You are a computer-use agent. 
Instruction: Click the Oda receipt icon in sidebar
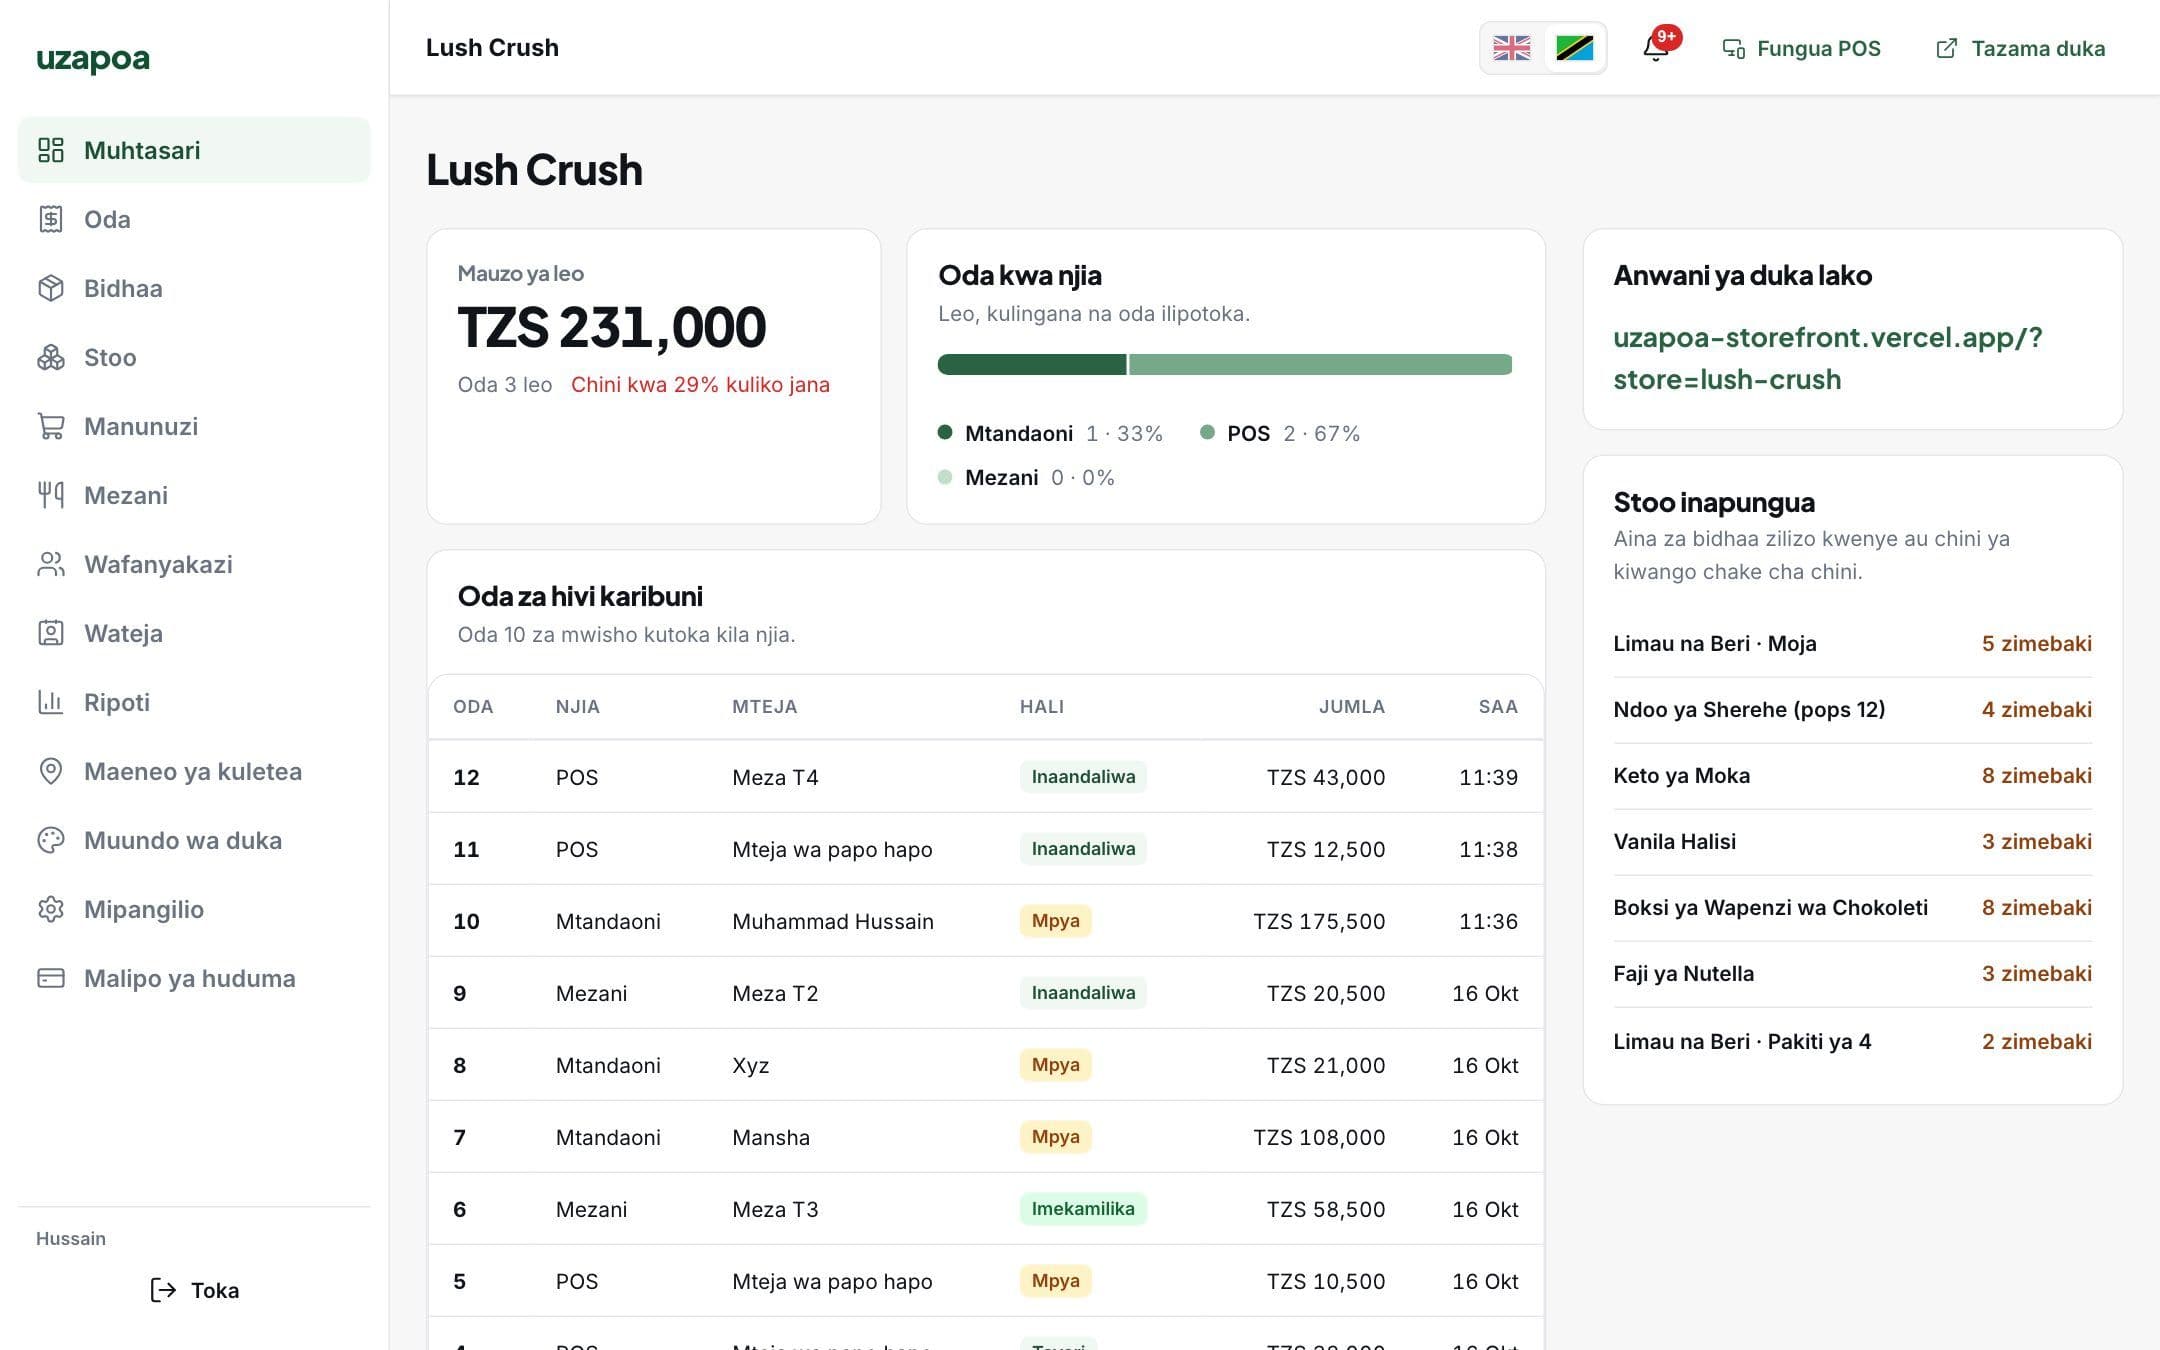51,219
